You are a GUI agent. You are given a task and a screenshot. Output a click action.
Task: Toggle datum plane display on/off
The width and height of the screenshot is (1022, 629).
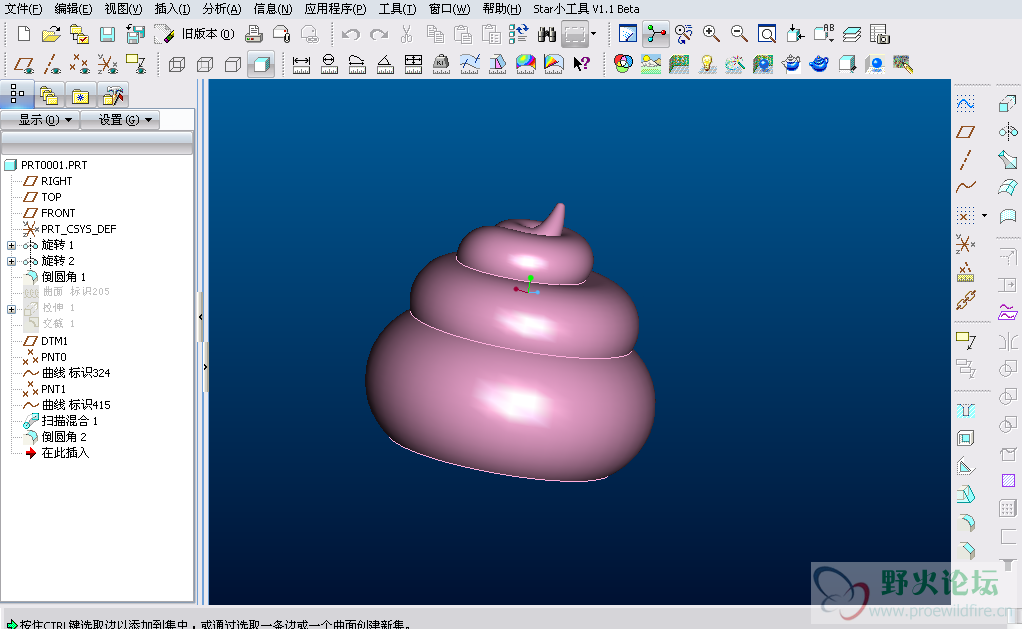24,65
